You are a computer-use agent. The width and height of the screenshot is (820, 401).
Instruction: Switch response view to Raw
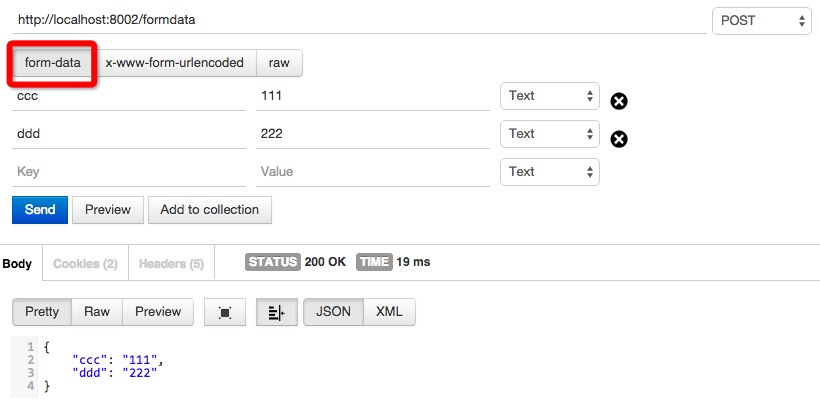[x=97, y=312]
